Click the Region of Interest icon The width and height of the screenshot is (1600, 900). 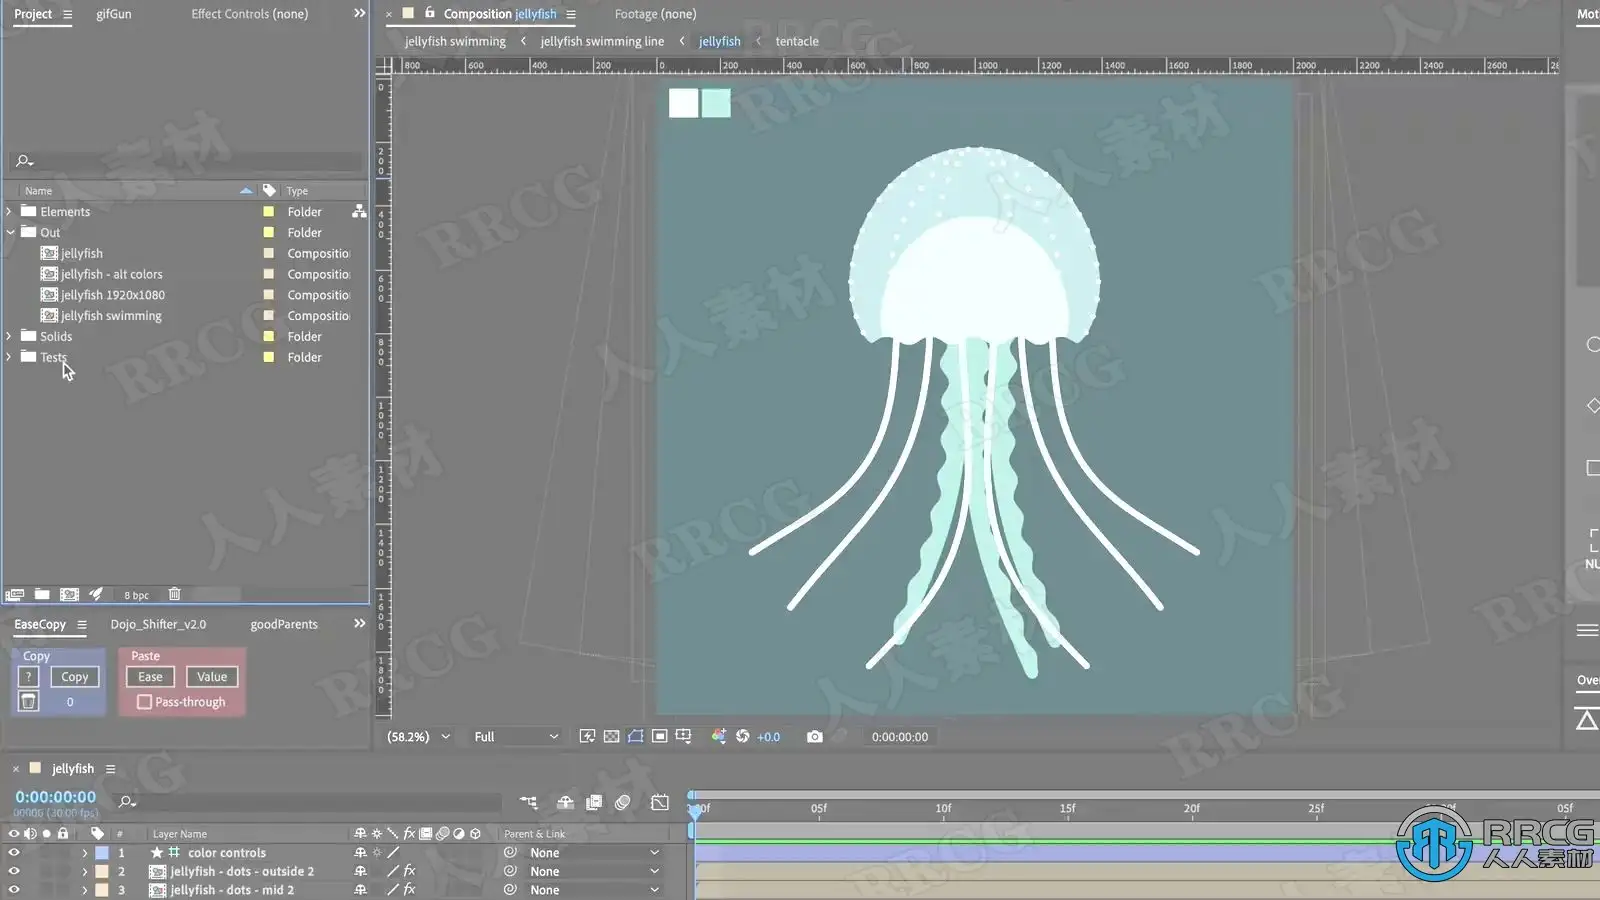pos(636,737)
